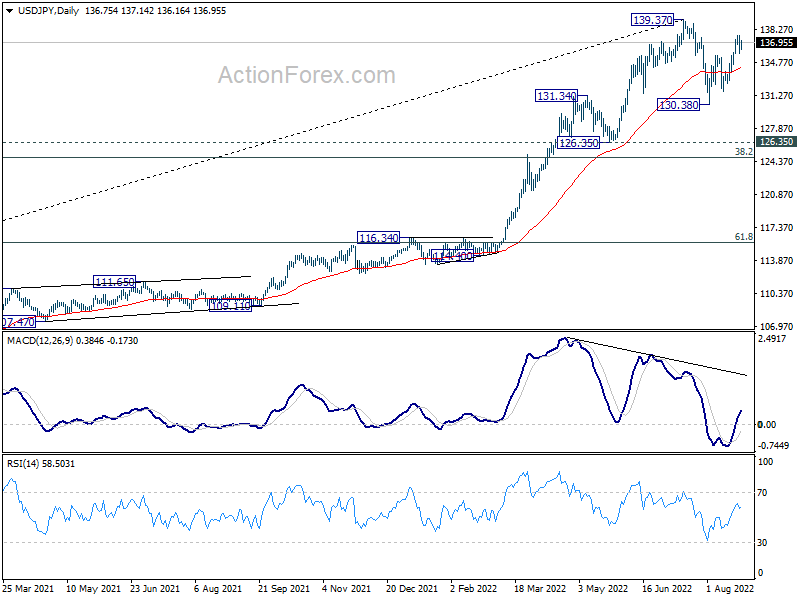The image size is (800, 600).
Task: Click the 126.350 label on the chart
Action: [x=578, y=143]
